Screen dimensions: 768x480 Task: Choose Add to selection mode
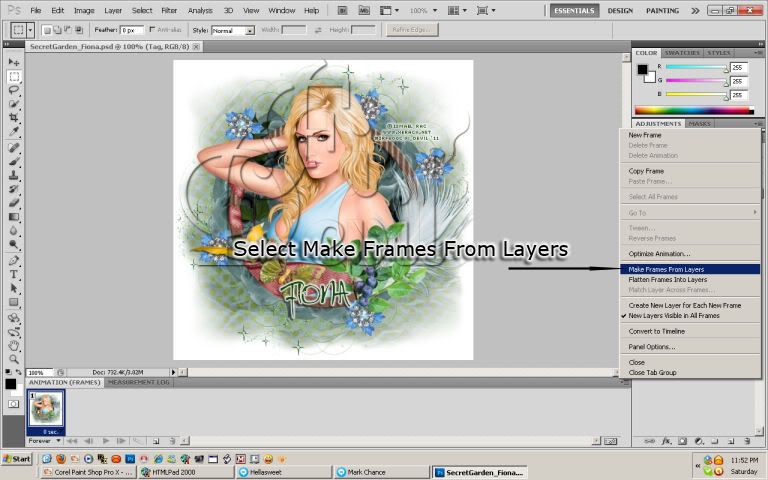tap(57, 30)
